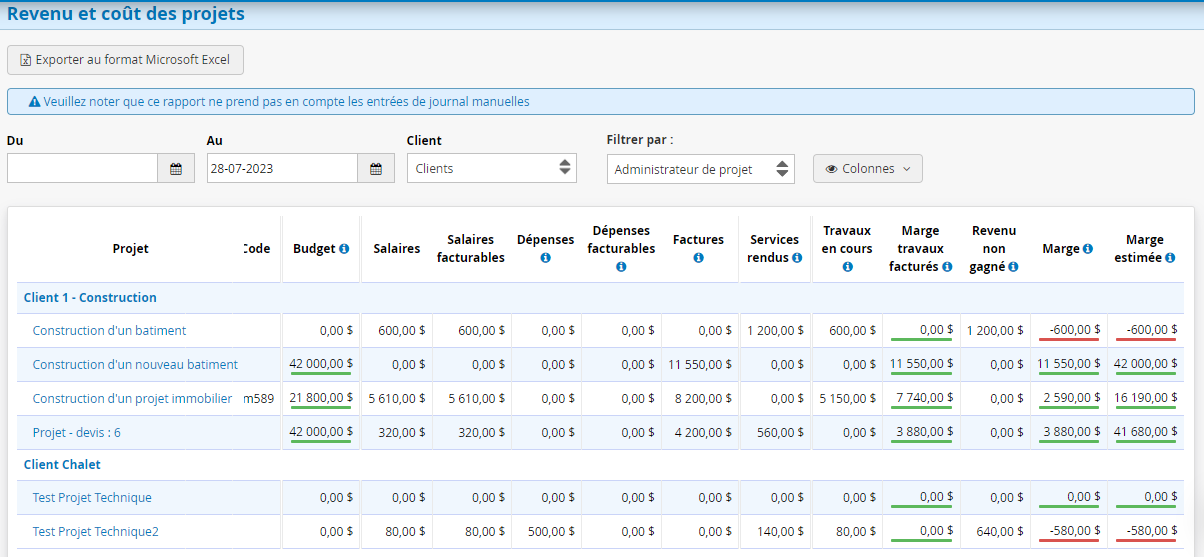The width and height of the screenshot is (1204, 557).
Task: Click into the Du date field
Action: [82, 168]
